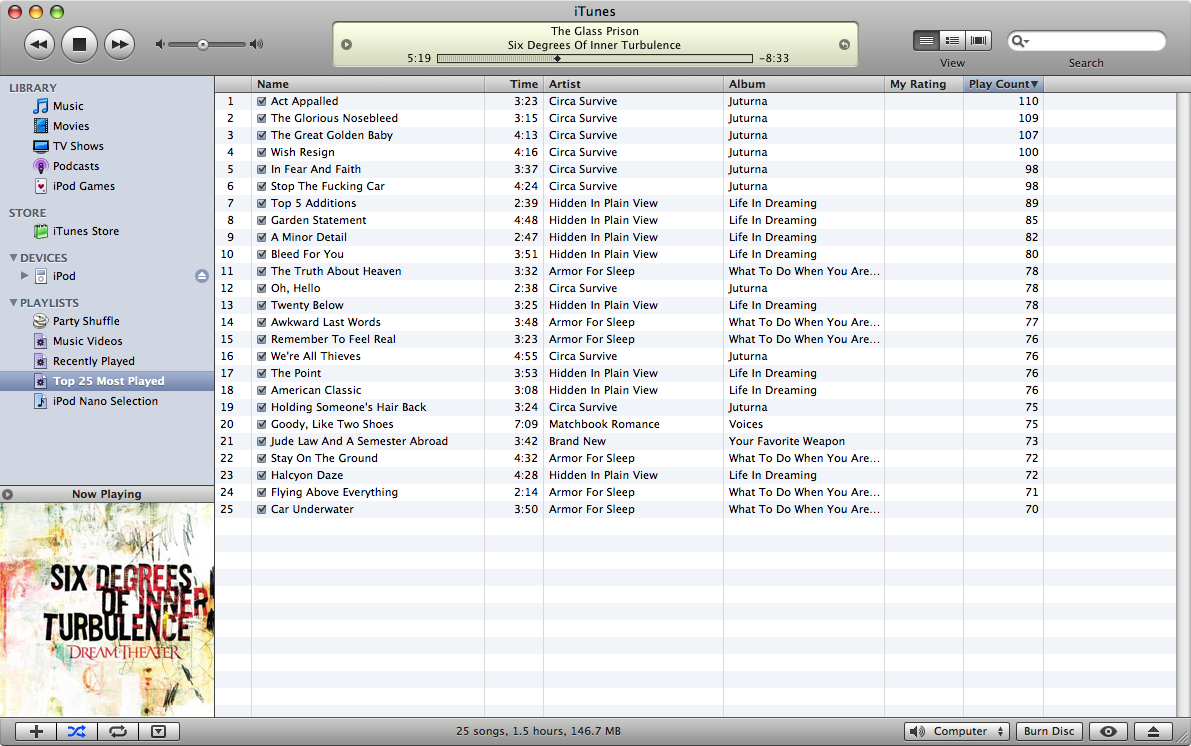Toggle repeat mode
The image size is (1191, 746).
point(118,732)
